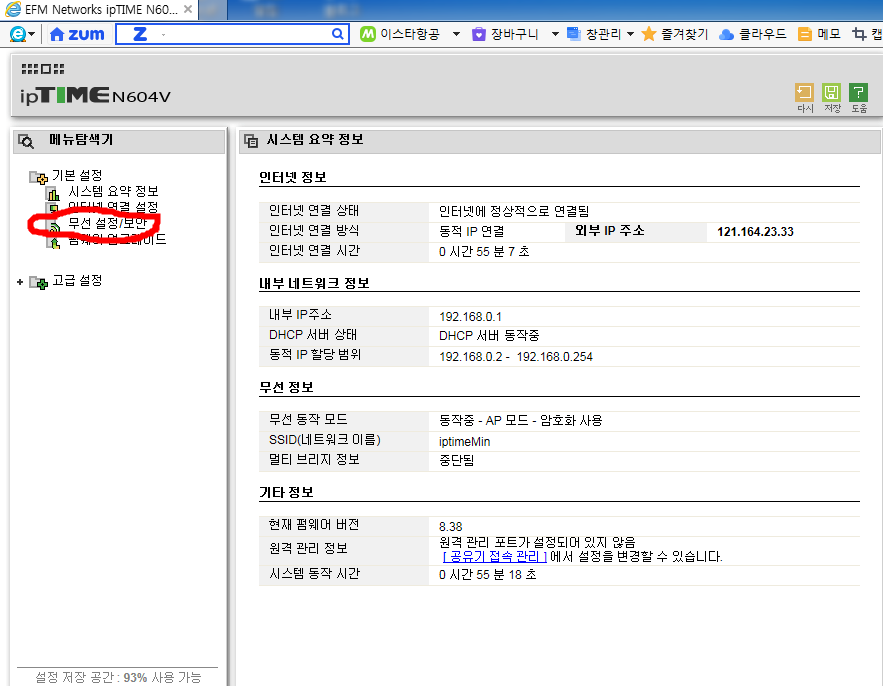Click 인터넷에 정상적으로 연결됨 status text
The image size is (883, 686).
click(x=514, y=211)
